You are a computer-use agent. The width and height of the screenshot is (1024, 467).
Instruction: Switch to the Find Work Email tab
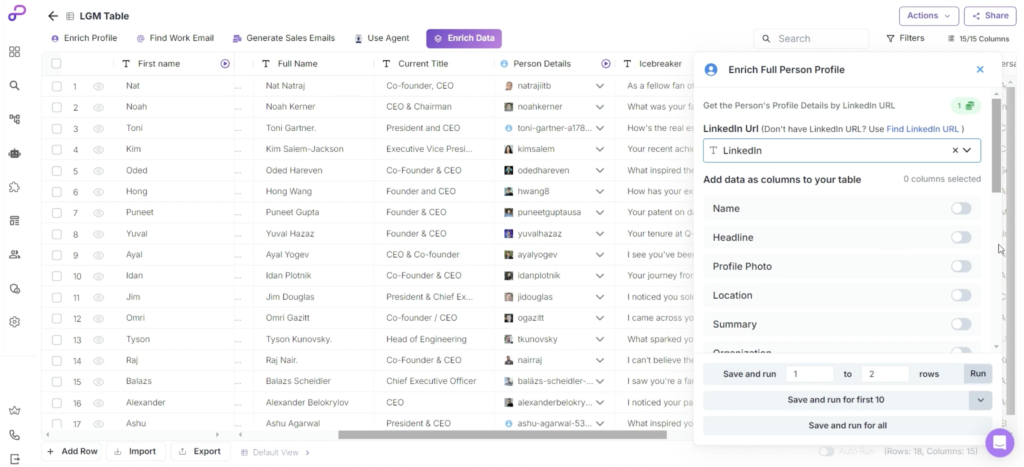(x=175, y=38)
